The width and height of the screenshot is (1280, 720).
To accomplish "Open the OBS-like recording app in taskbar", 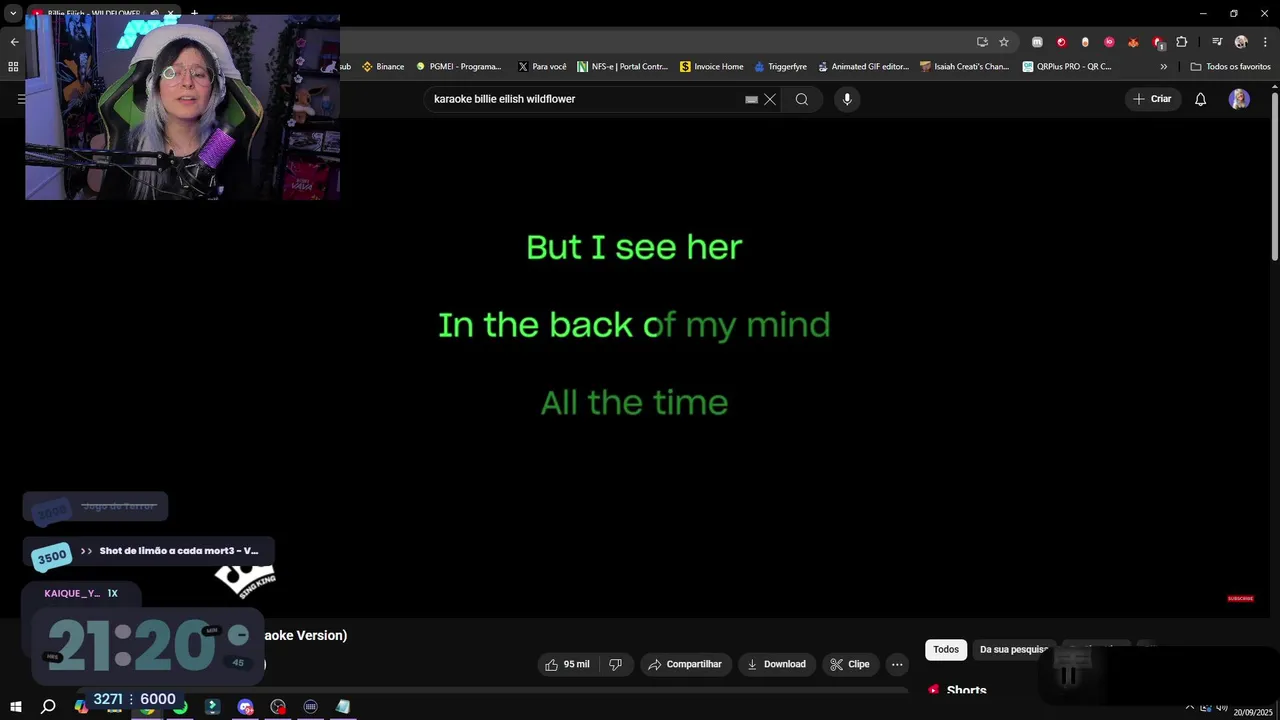I will (278, 707).
